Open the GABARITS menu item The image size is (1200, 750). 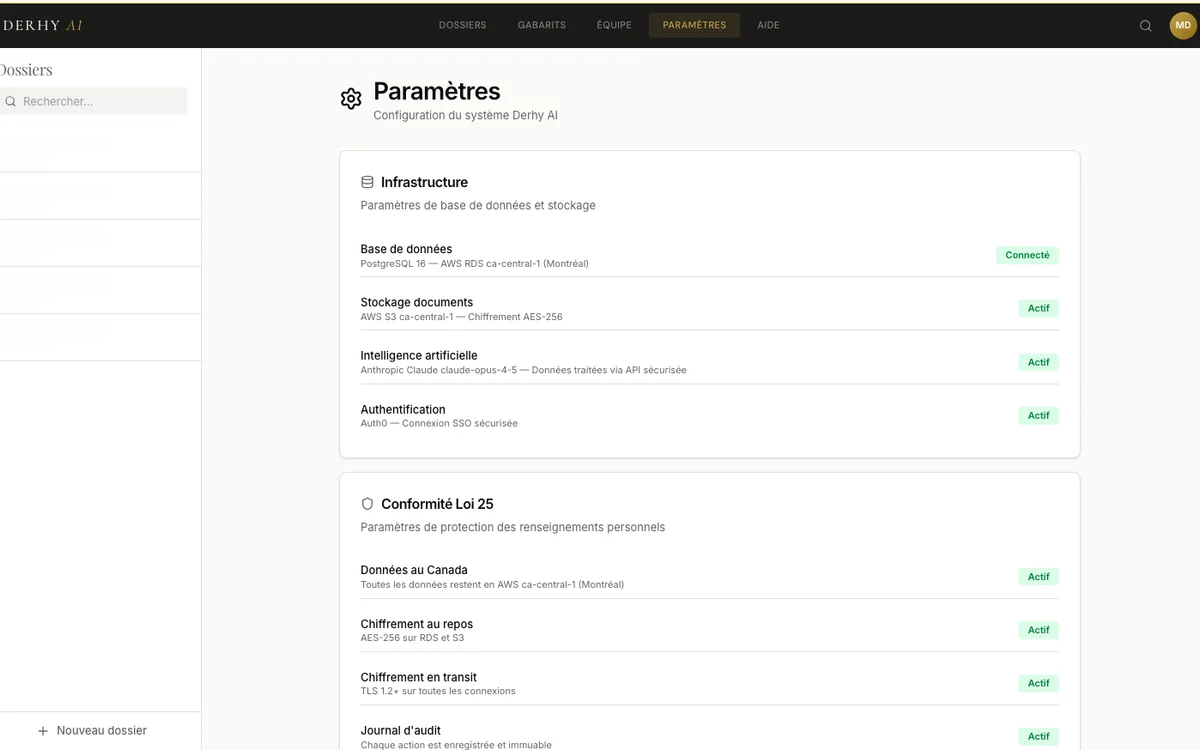click(541, 25)
